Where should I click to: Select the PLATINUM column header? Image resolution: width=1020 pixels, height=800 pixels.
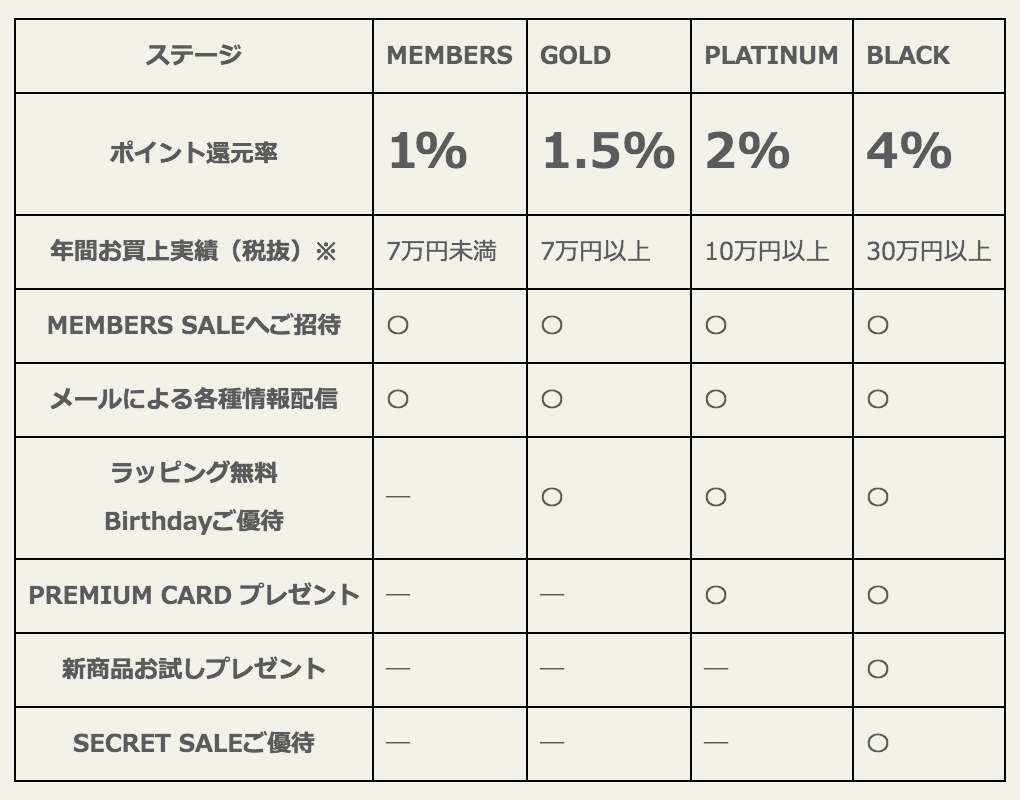coord(772,55)
